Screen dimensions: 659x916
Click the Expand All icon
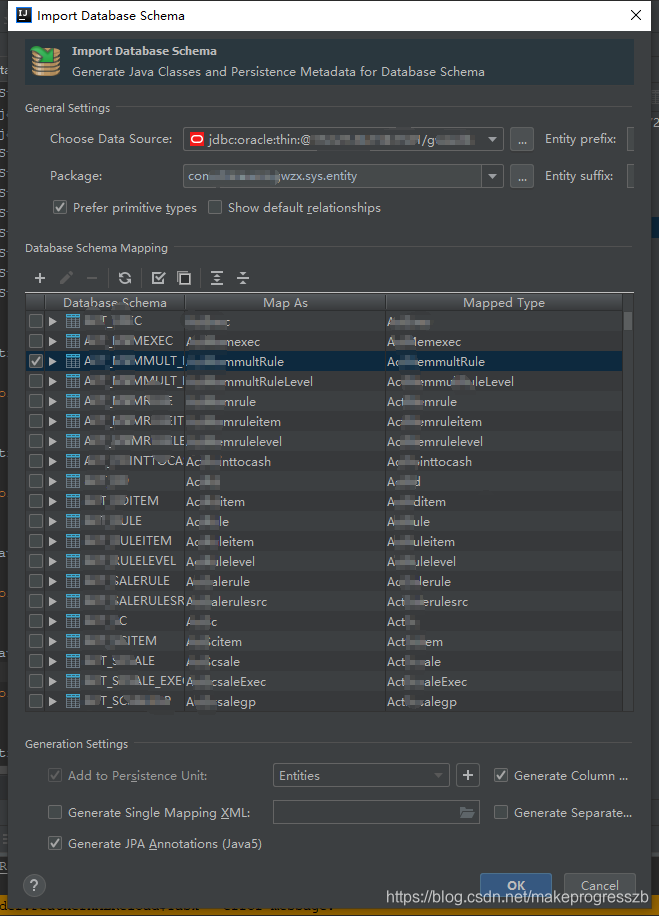click(217, 278)
